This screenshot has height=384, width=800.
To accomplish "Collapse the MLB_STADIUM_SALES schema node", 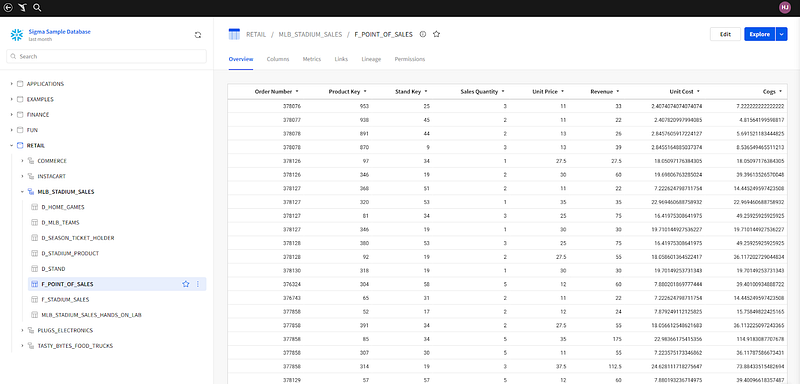I will click(22, 192).
